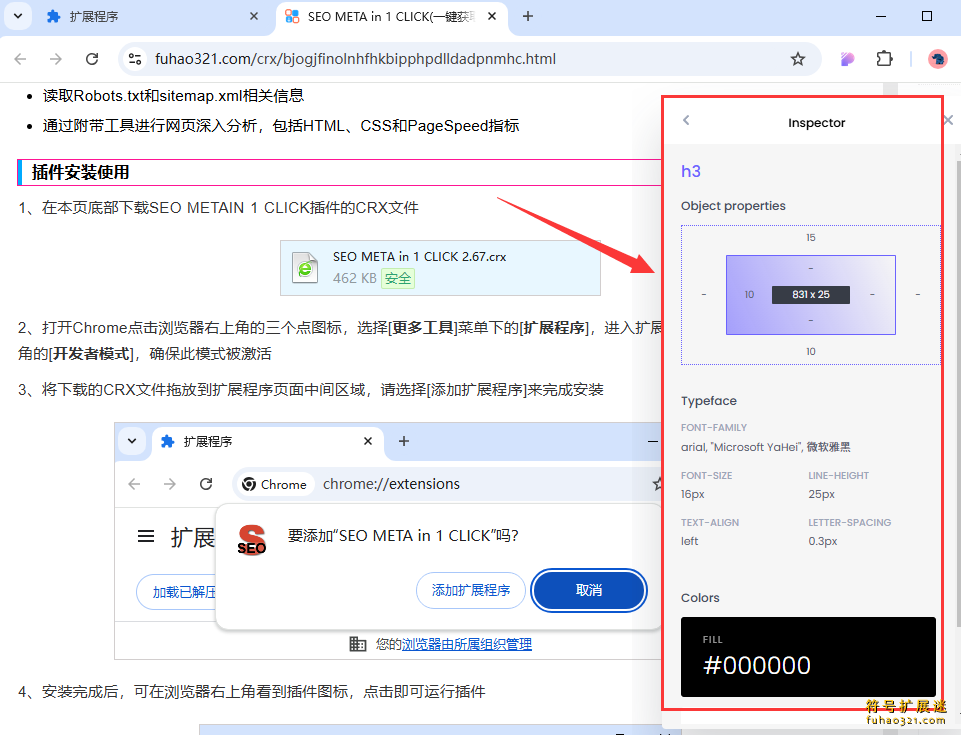Download the SEO META in 1 CLICK 2.67.crx file
This screenshot has height=735, width=961.
pos(440,268)
